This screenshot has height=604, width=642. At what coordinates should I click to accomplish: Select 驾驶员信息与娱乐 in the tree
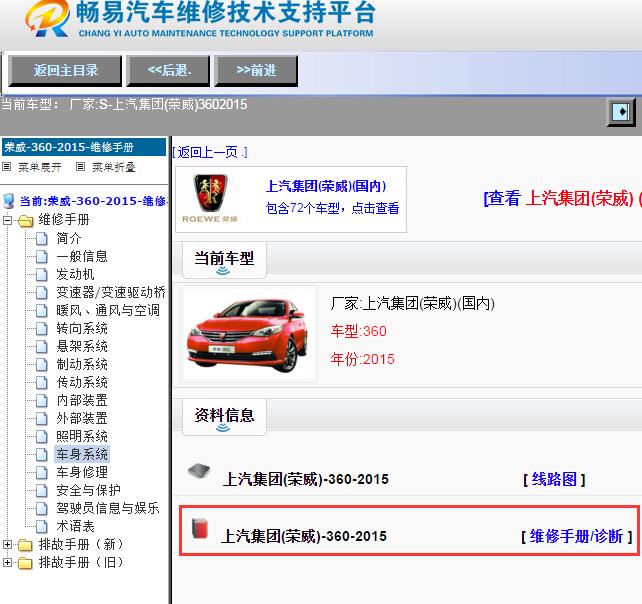108,508
